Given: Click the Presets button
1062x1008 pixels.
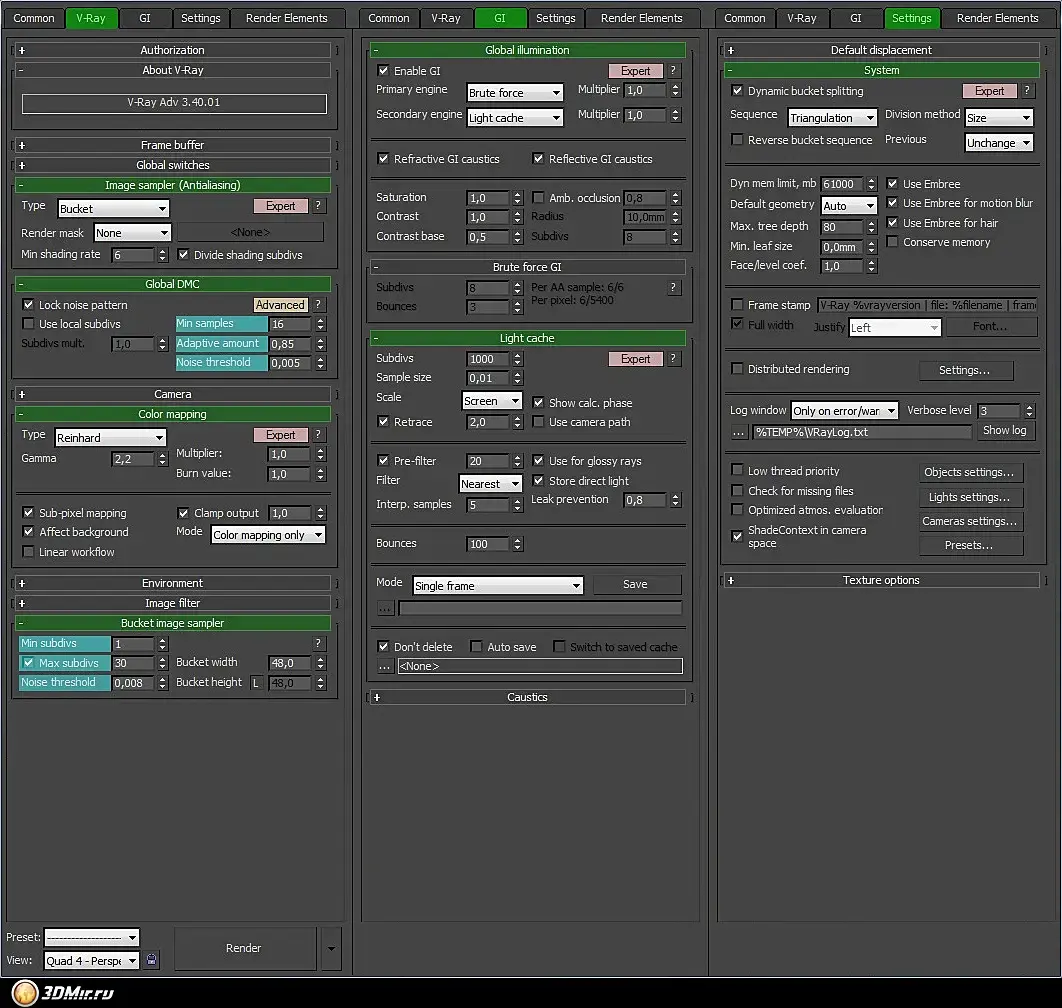Looking at the screenshot, I should click(x=969, y=545).
